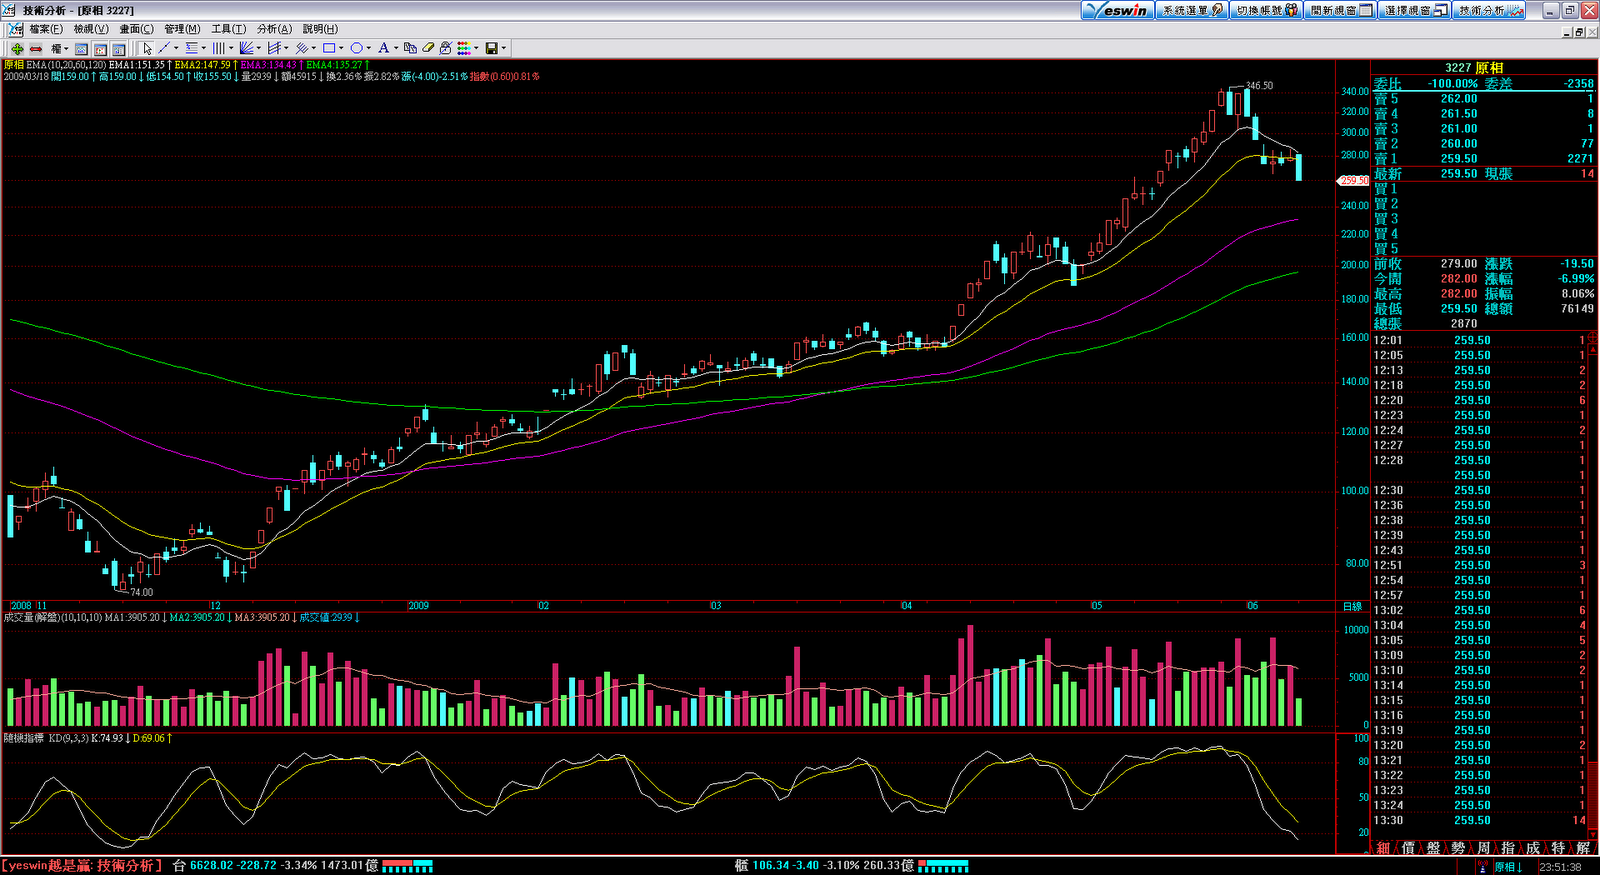Click the 切換帳號 button
Viewport: 1600px width, 875px height.
click(1266, 10)
